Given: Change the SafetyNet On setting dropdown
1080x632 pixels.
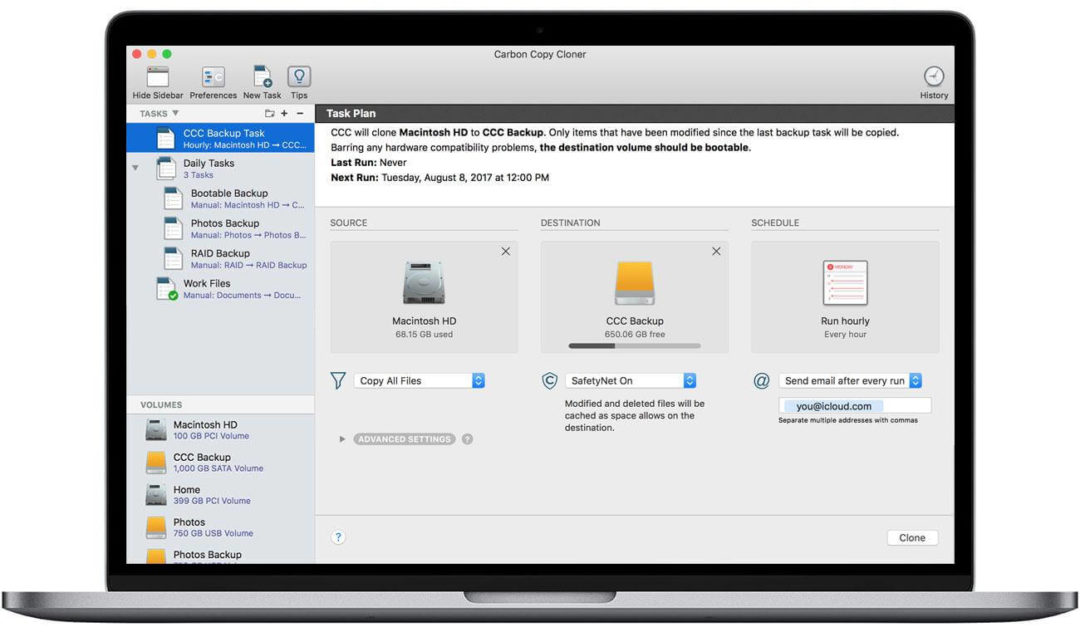Looking at the screenshot, I should (x=631, y=381).
